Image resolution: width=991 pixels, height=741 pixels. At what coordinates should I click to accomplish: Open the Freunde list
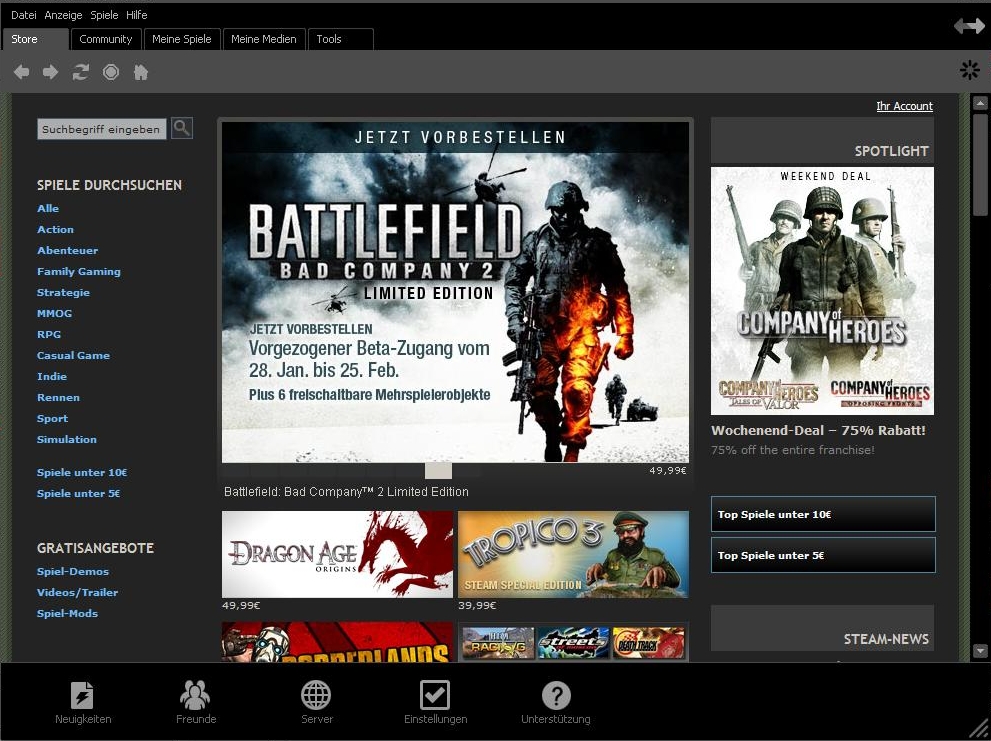click(196, 702)
